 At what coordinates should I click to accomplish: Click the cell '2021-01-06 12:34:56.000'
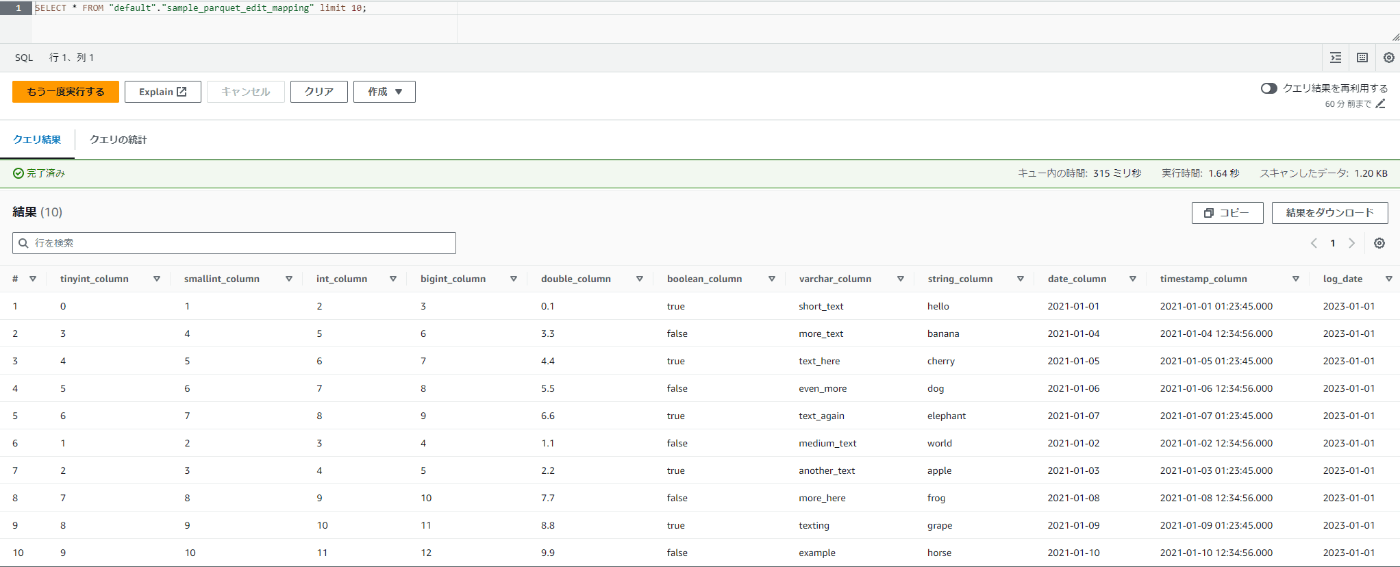pyautogui.click(x=1216, y=389)
